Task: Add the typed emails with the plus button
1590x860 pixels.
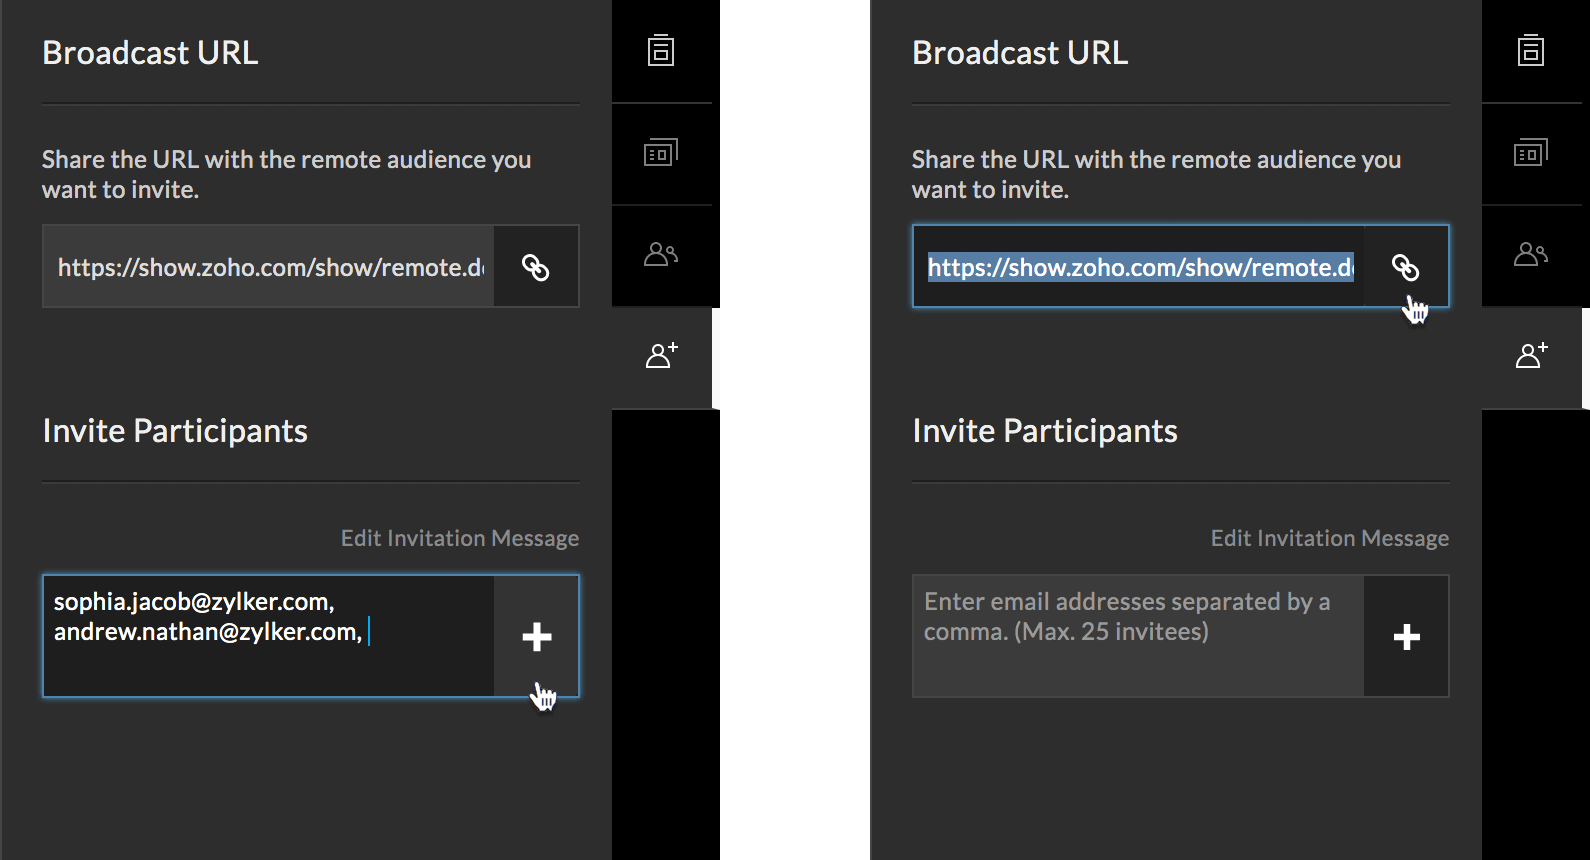Action: pos(537,637)
